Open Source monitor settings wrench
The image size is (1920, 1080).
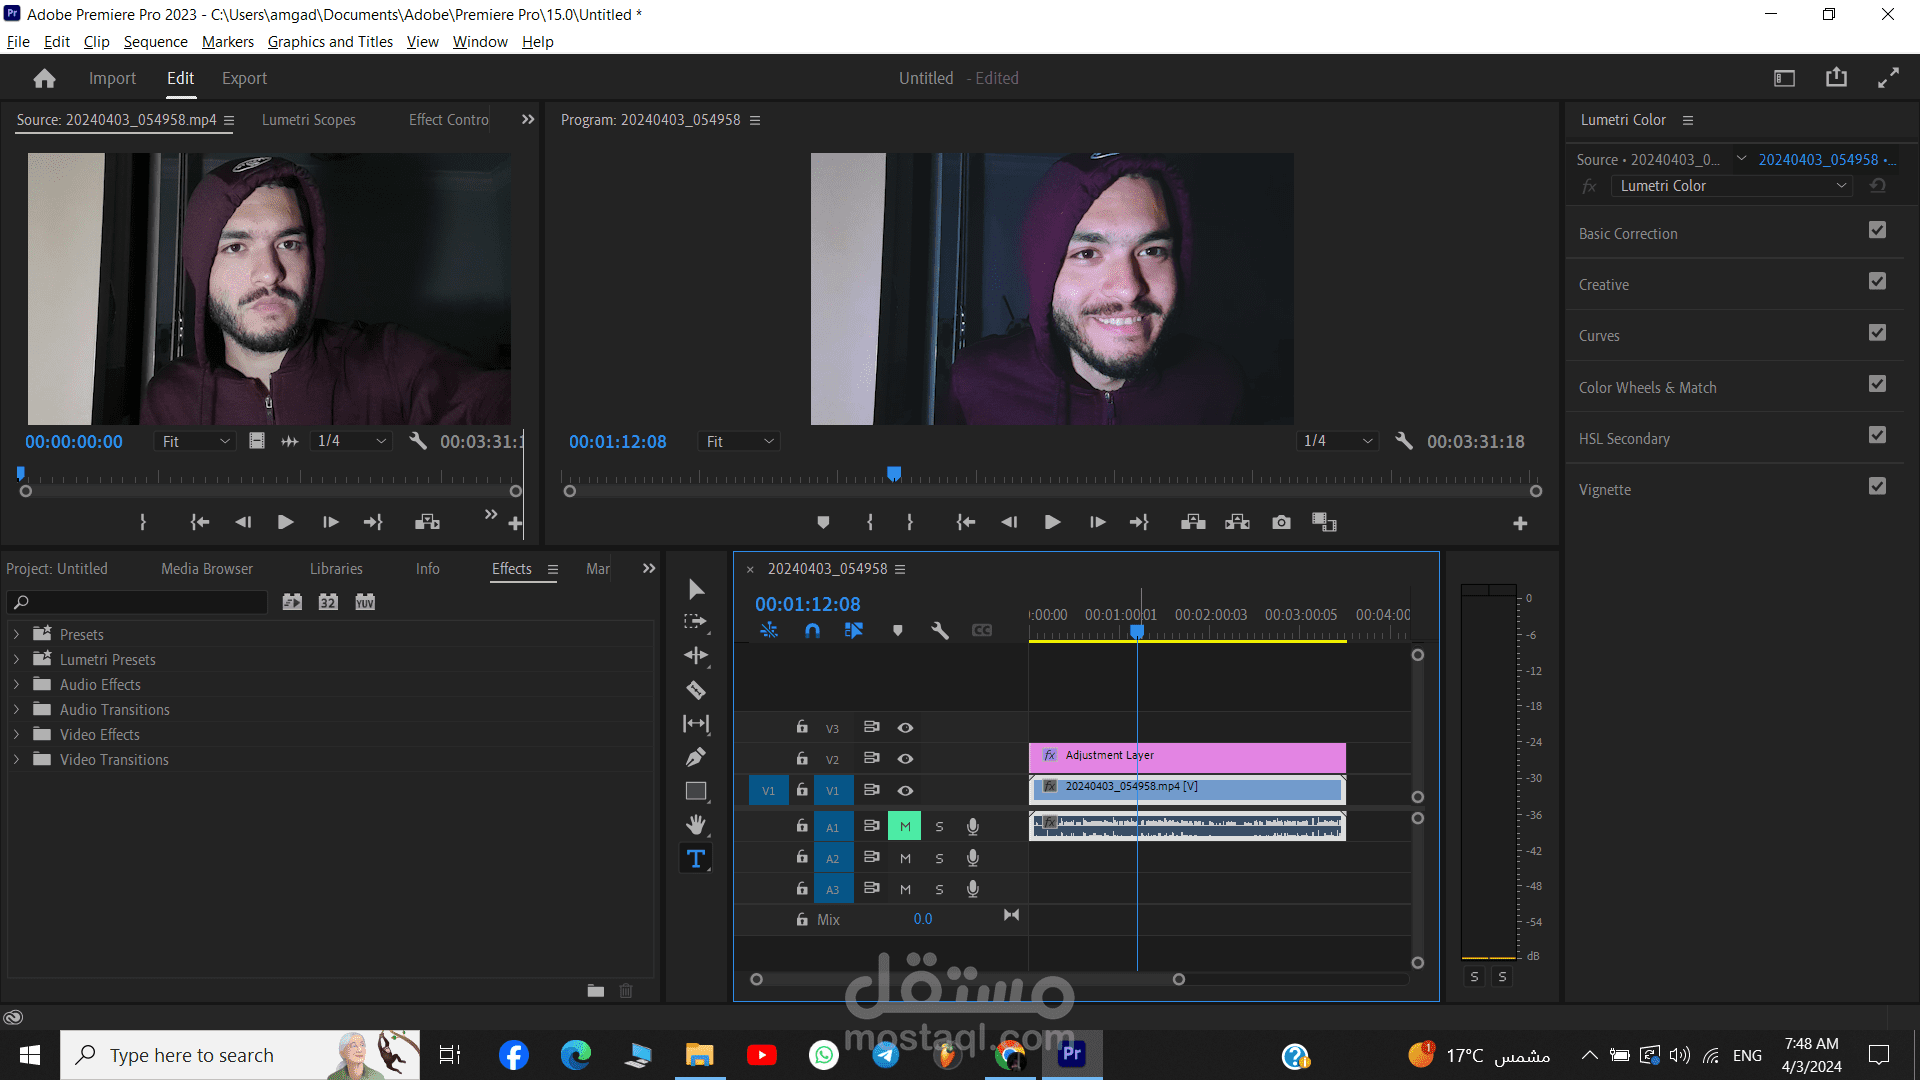(x=418, y=441)
